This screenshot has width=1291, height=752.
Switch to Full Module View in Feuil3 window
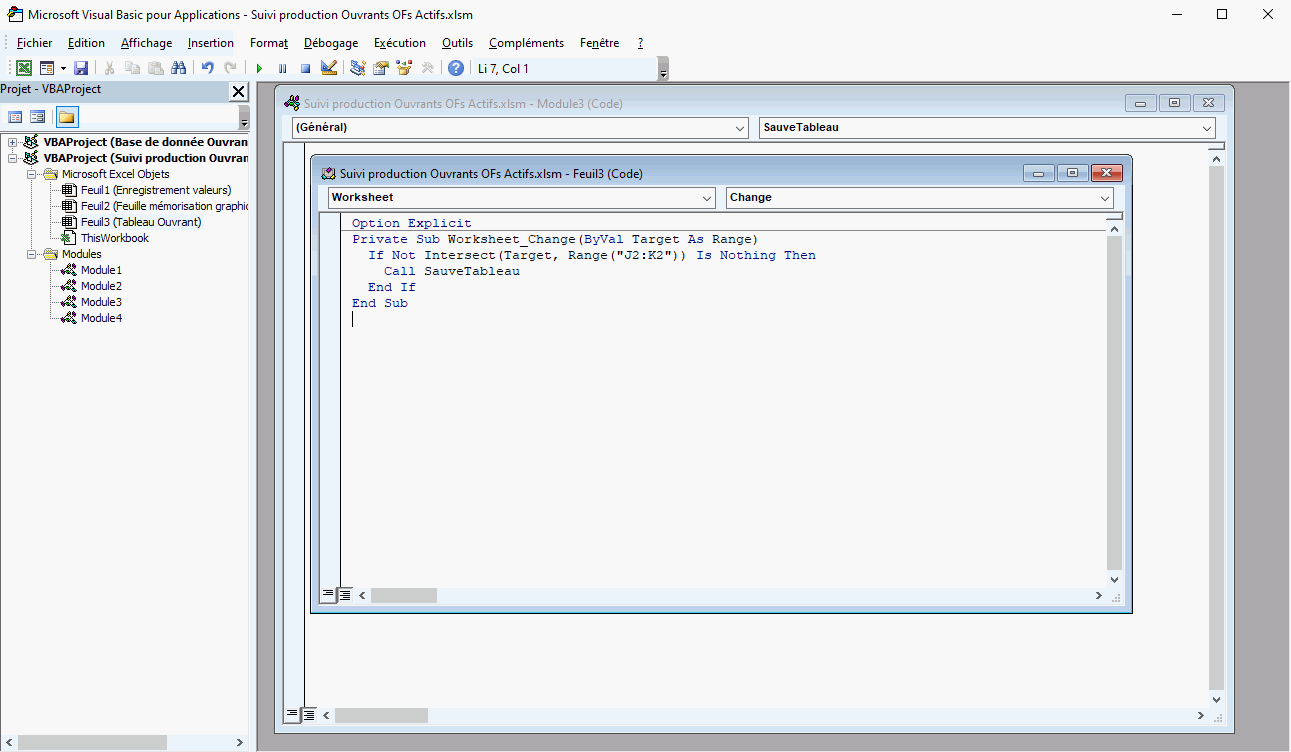pos(344,594)
